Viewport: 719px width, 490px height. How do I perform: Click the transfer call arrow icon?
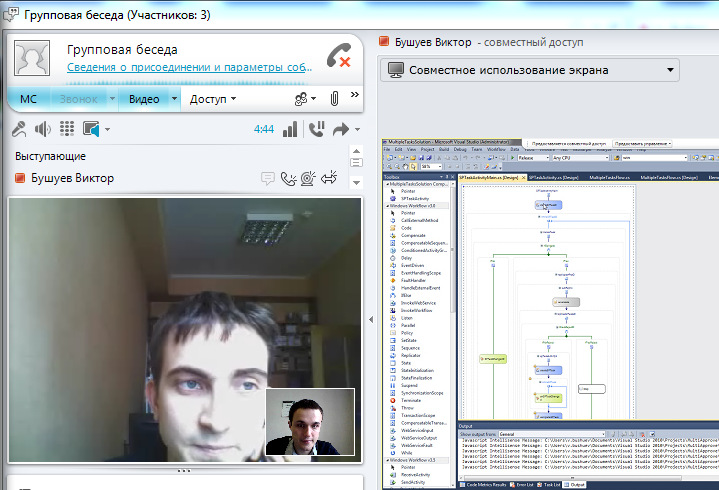tap(341, 129)
